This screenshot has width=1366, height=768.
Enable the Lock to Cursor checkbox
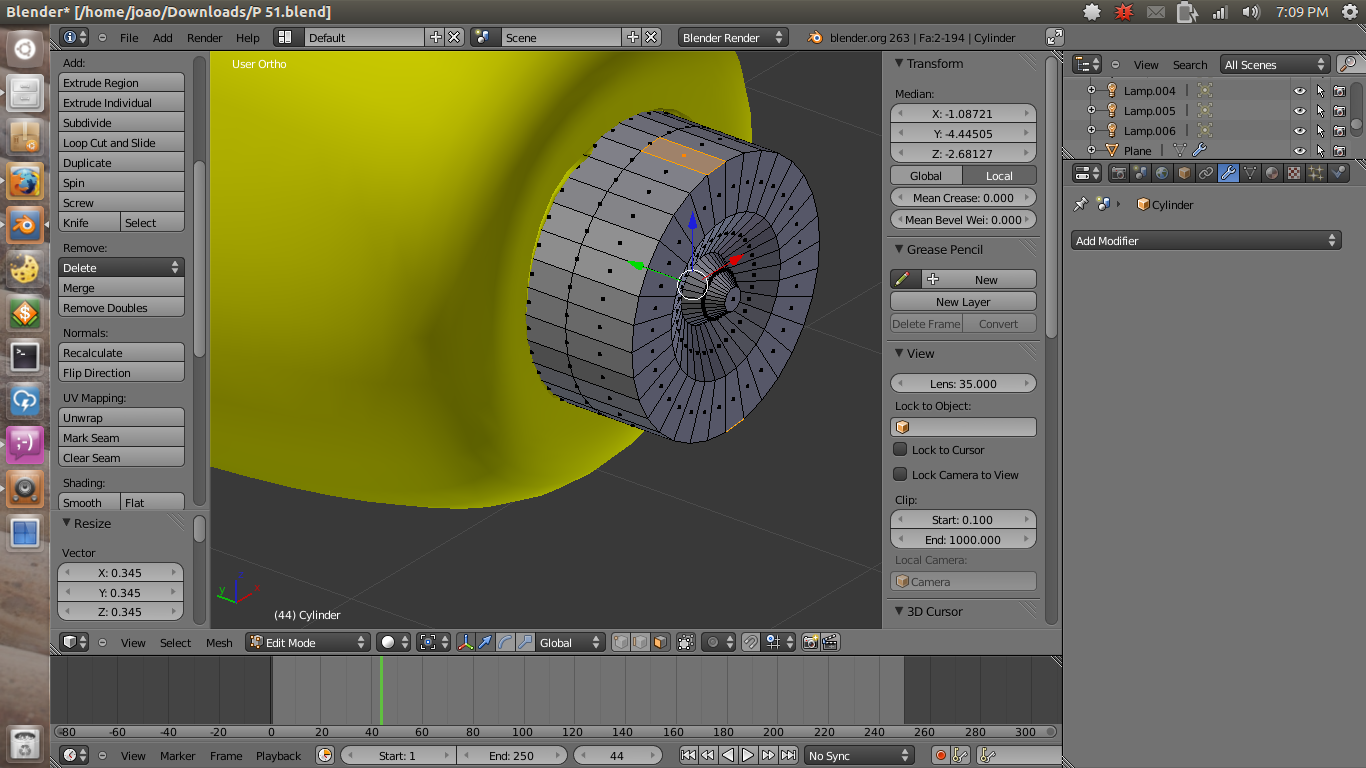[899, 449]
